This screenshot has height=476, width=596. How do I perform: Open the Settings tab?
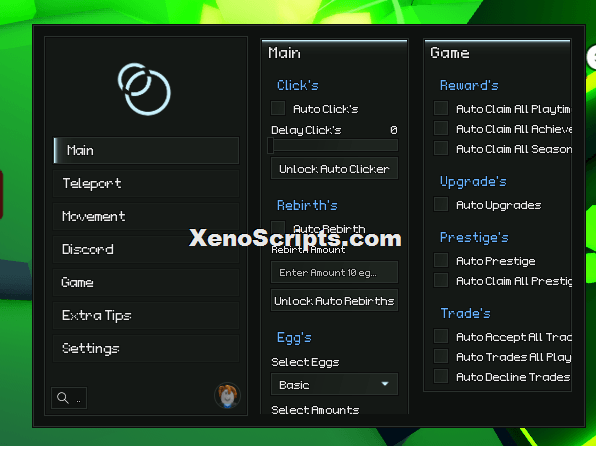click(x=146, y=348)
